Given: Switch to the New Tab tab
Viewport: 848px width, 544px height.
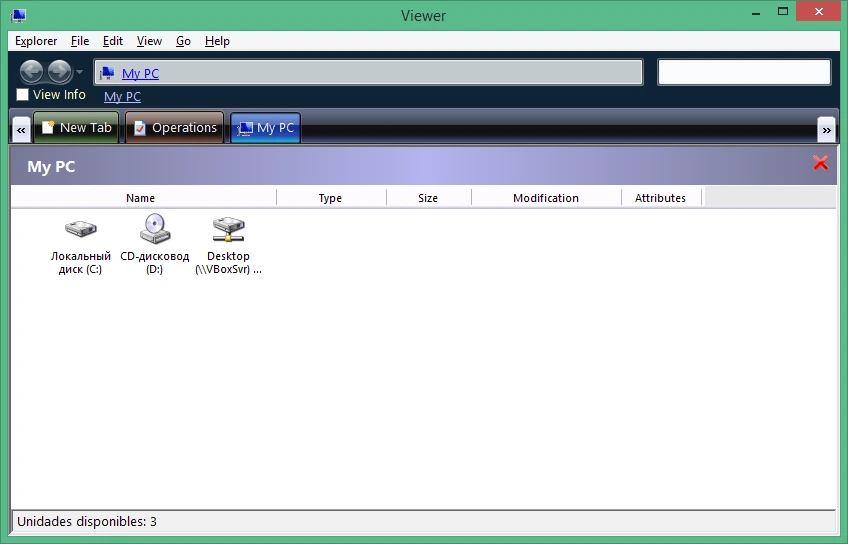Looking at the screenshot, I should pyautogui.click(x=76, y=128).
